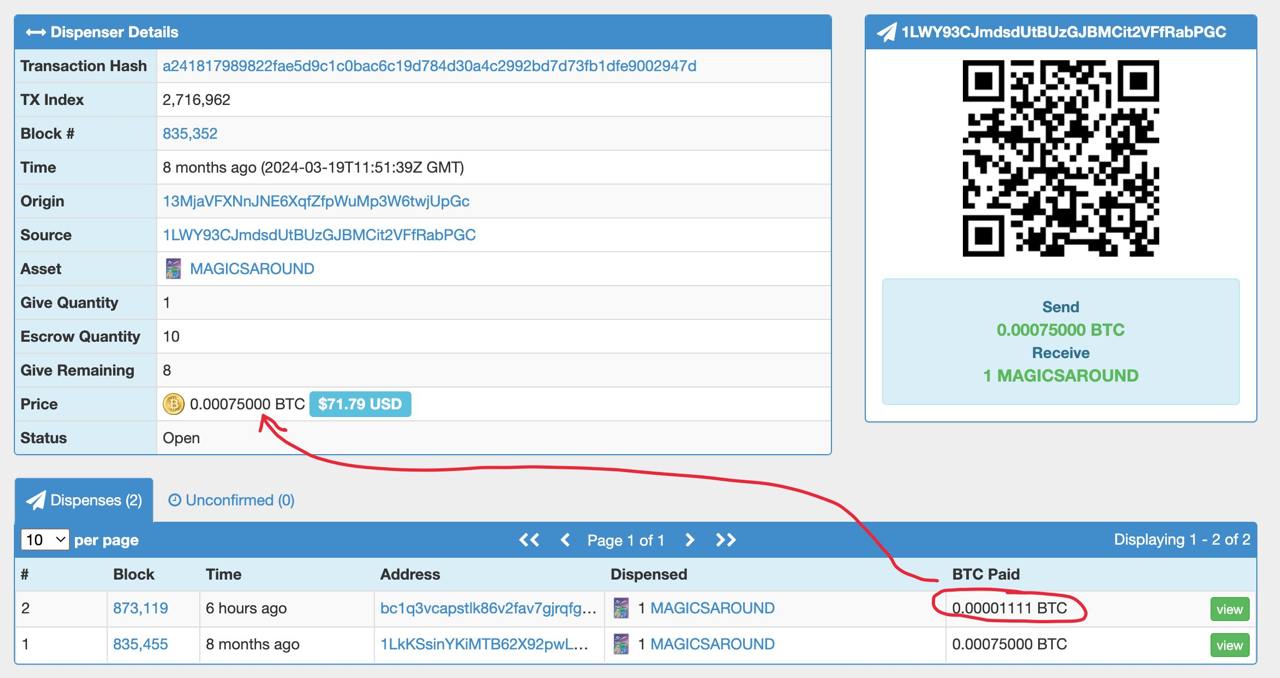Go to next page arrow
This screenshot has height=678, width=1280.
(689, 540)
